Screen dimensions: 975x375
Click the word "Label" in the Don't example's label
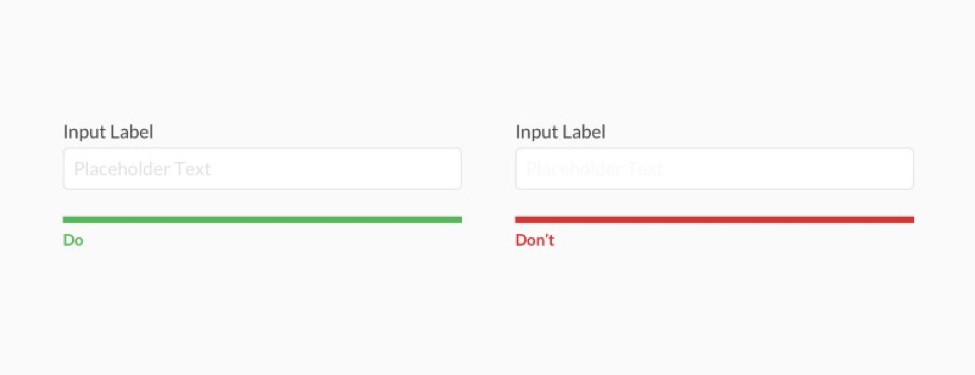pyautogui.click(x=584, y=132)
